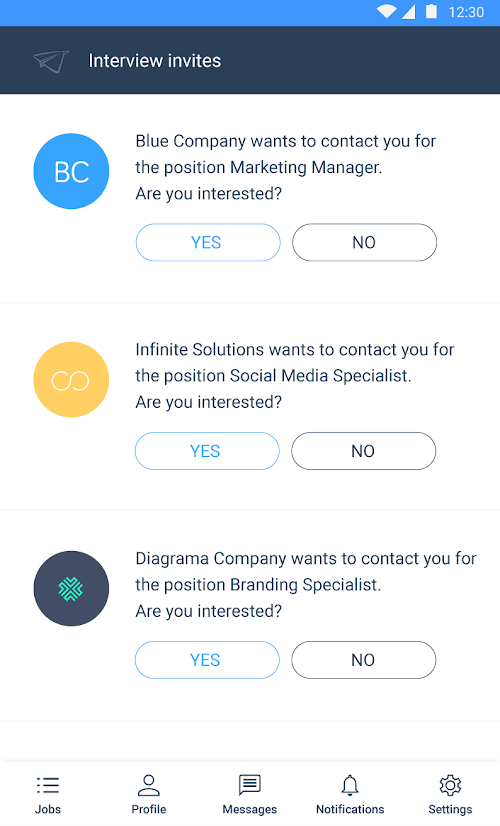
Task: Open the Messages chat icon
Action: click(x=250, y=785)
